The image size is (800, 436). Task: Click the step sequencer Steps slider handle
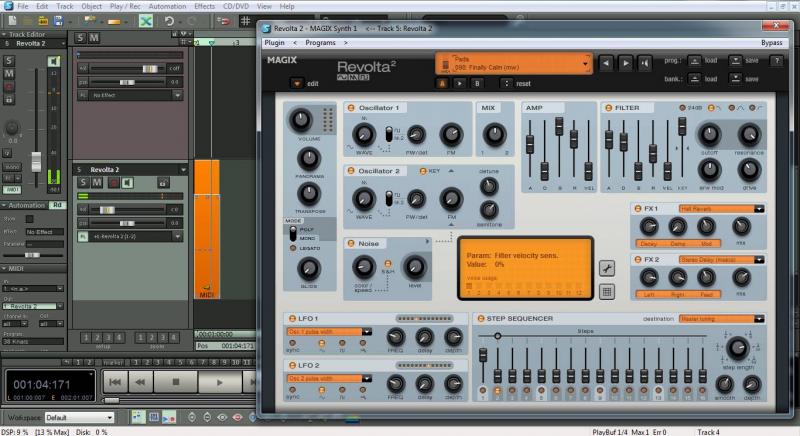click(x=497, y=336)
